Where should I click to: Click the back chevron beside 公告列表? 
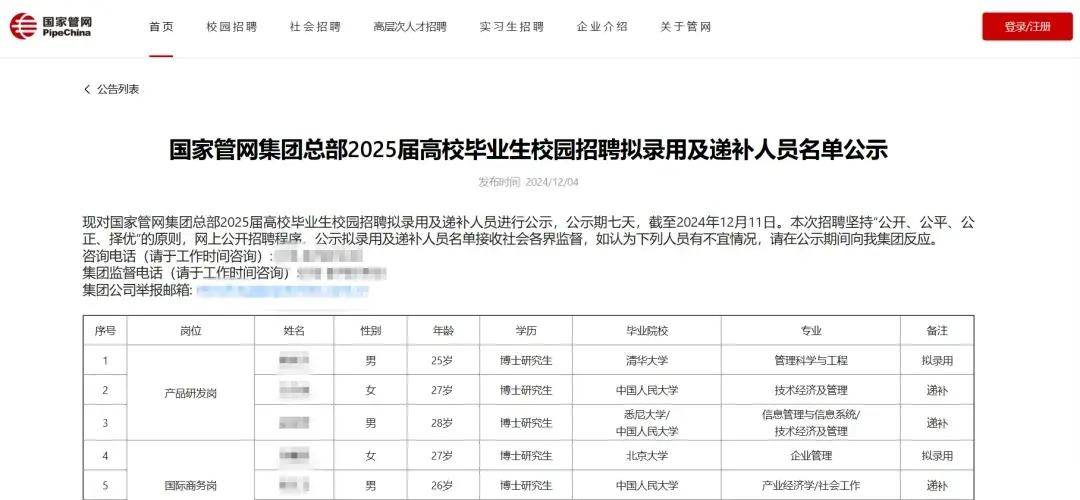(87, 89)
